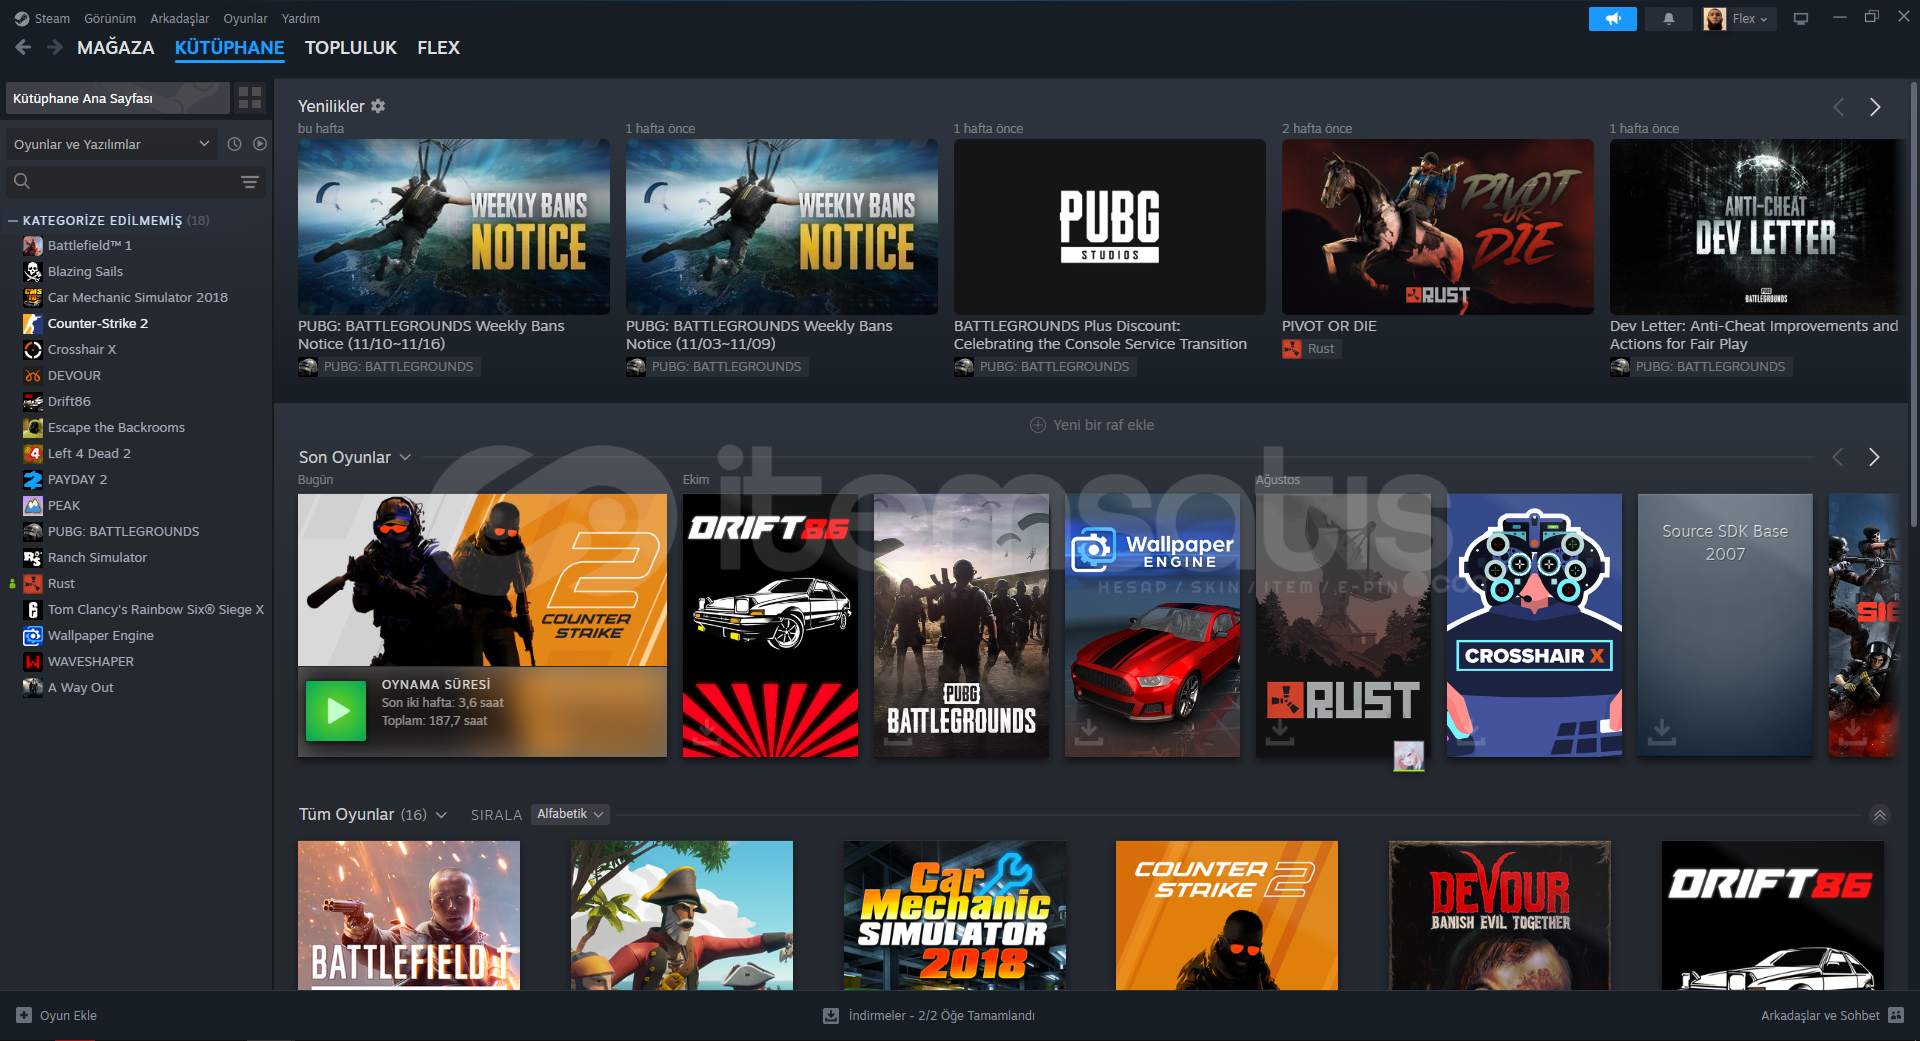Play Counter-Strike 2 with green play button
The height and width of the screenshot is (1041, 1920).
tap(336, 711)
